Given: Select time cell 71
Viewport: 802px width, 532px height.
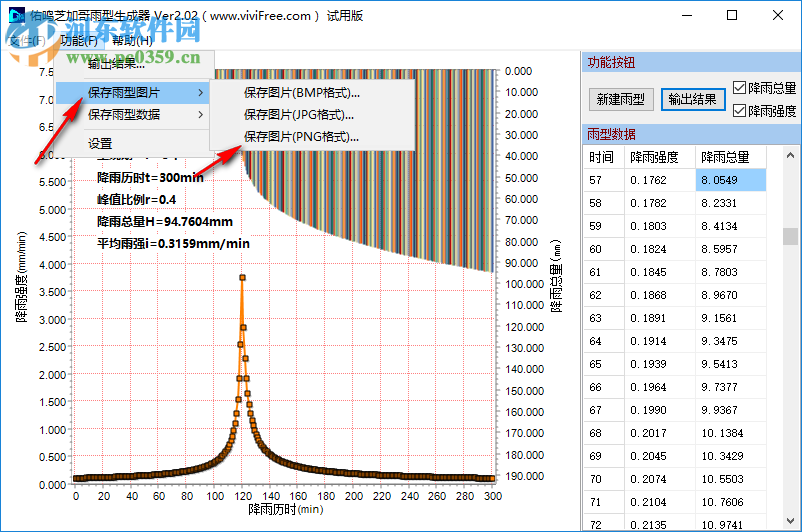Looking at the screenshot, I should [604, 502].
